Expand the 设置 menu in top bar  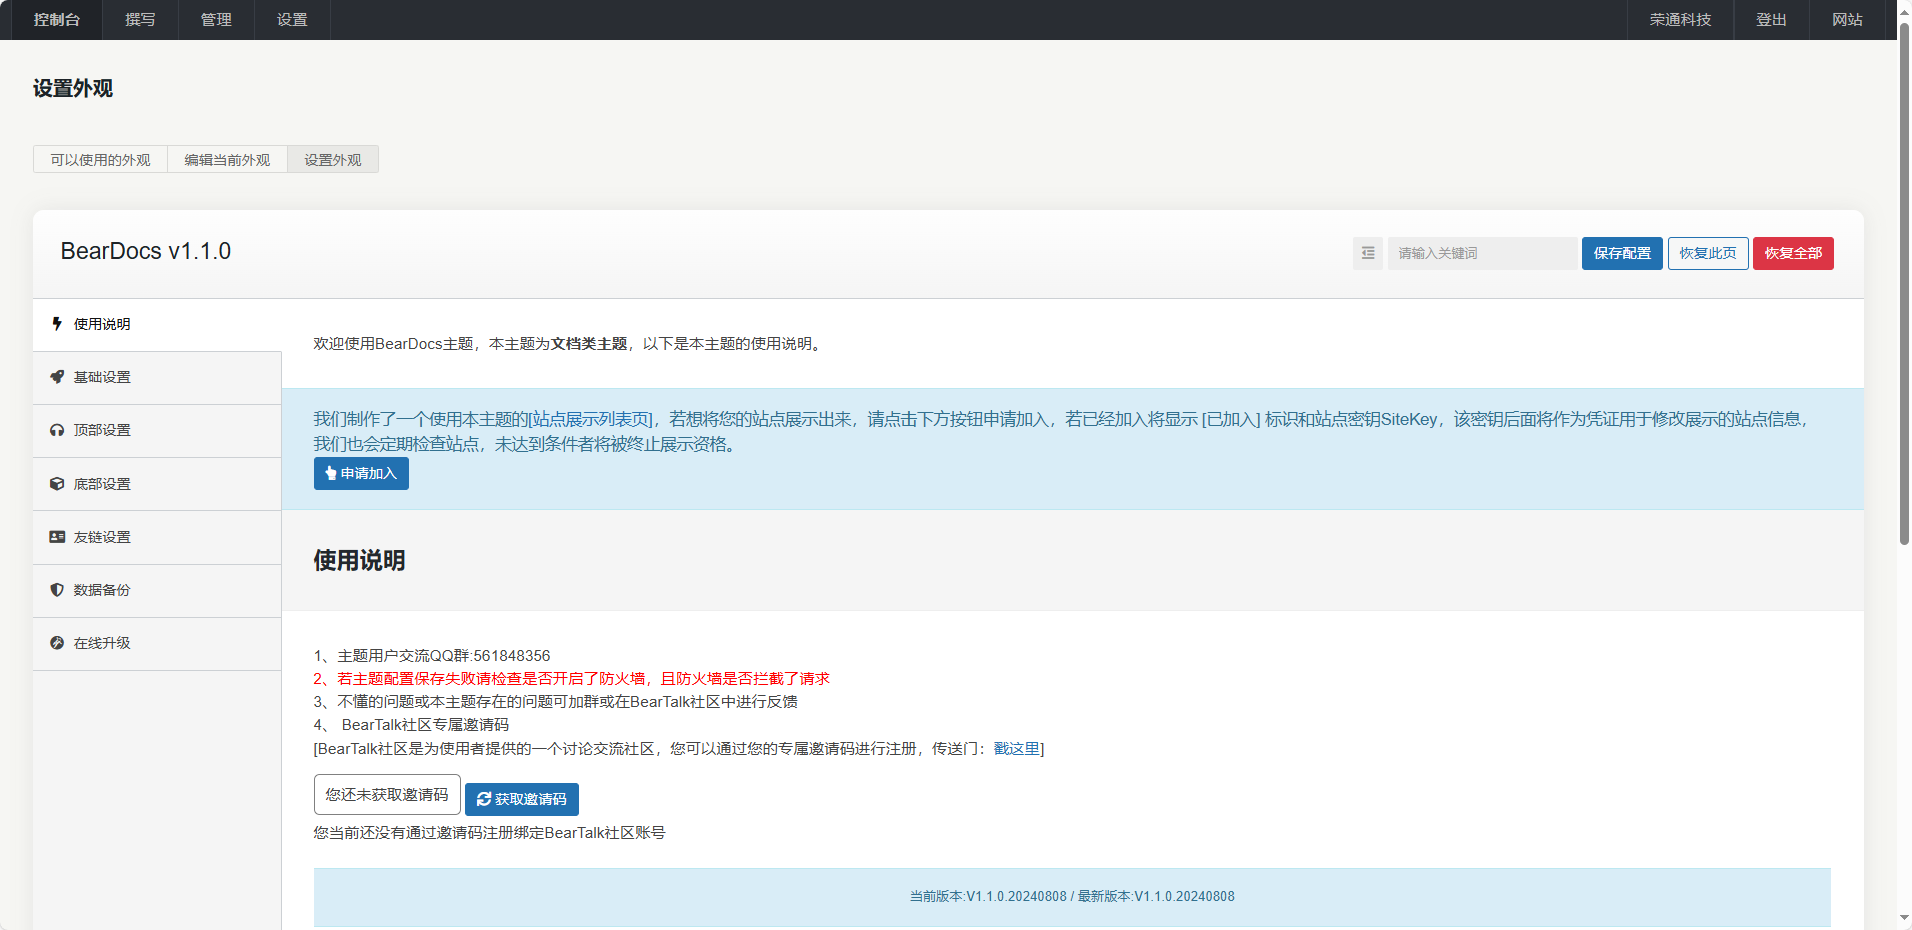[292, 20]
